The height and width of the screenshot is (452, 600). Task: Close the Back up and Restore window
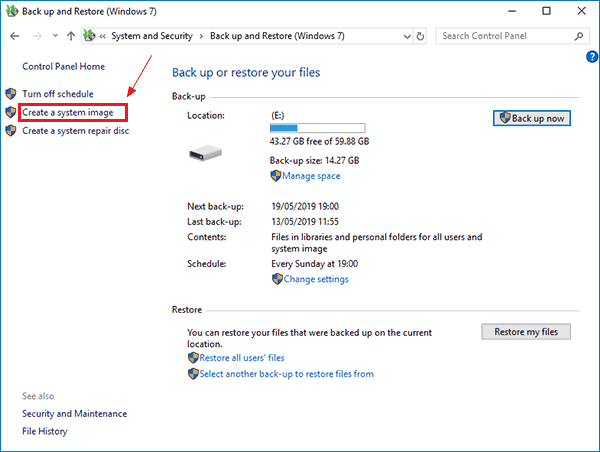tap(582, 11)
